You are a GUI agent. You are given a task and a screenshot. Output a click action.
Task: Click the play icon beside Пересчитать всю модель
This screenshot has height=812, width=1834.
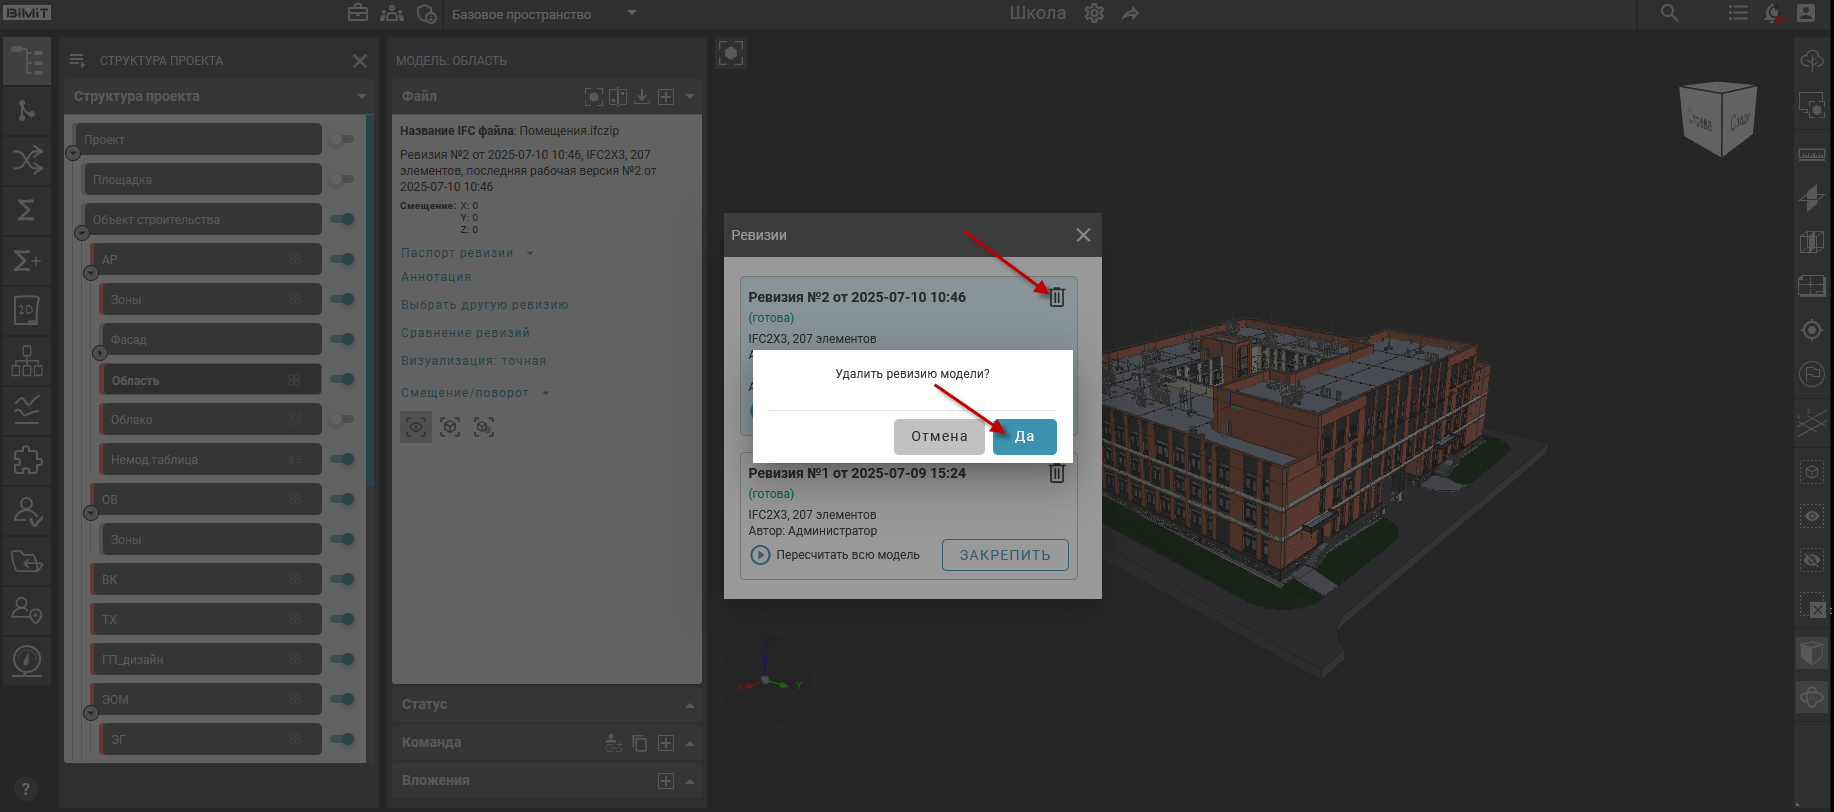tap(760, 555)
